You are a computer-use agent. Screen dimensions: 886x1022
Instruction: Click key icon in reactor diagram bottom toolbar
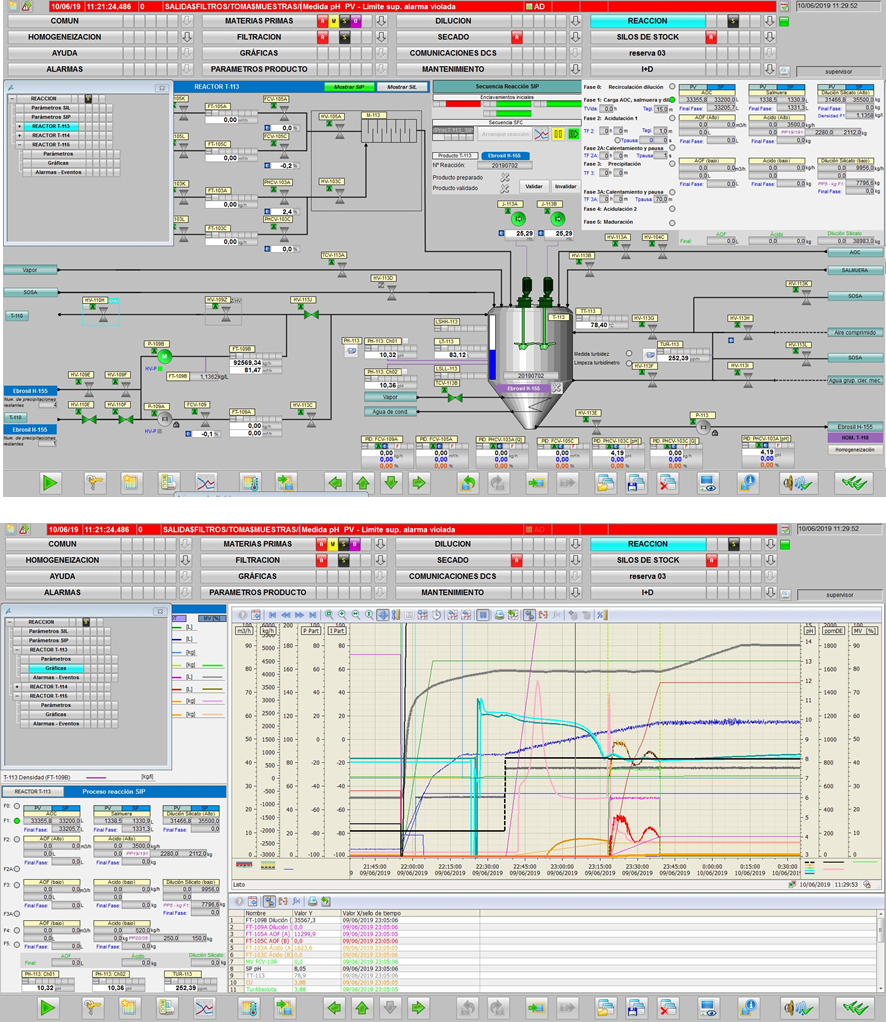pyautogui.click(x=95, y=483)
